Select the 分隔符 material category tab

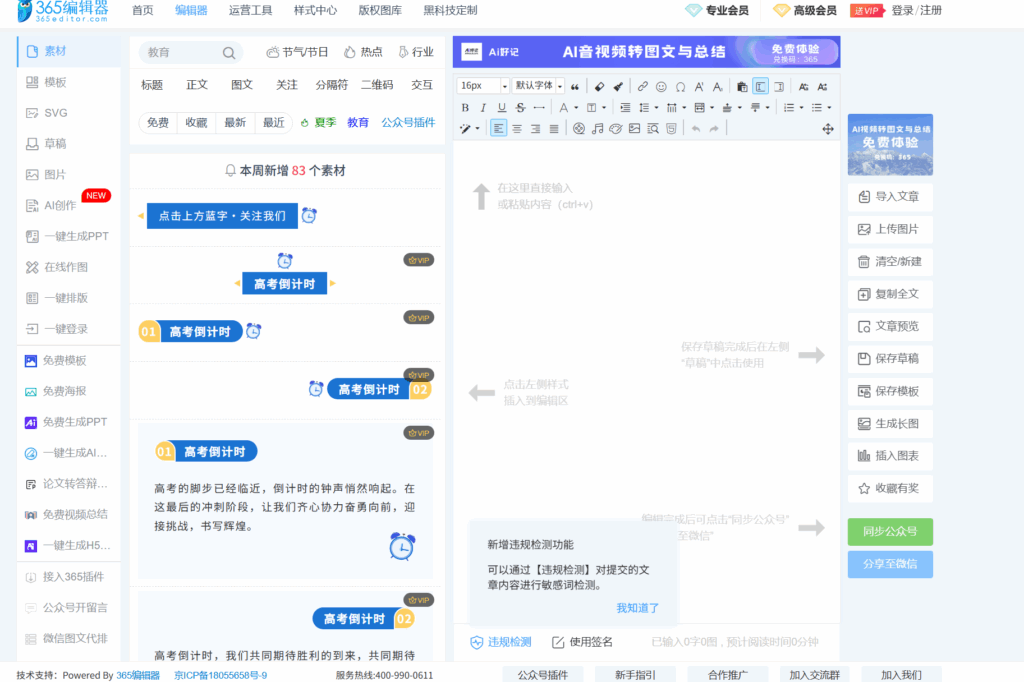[332, 85]
